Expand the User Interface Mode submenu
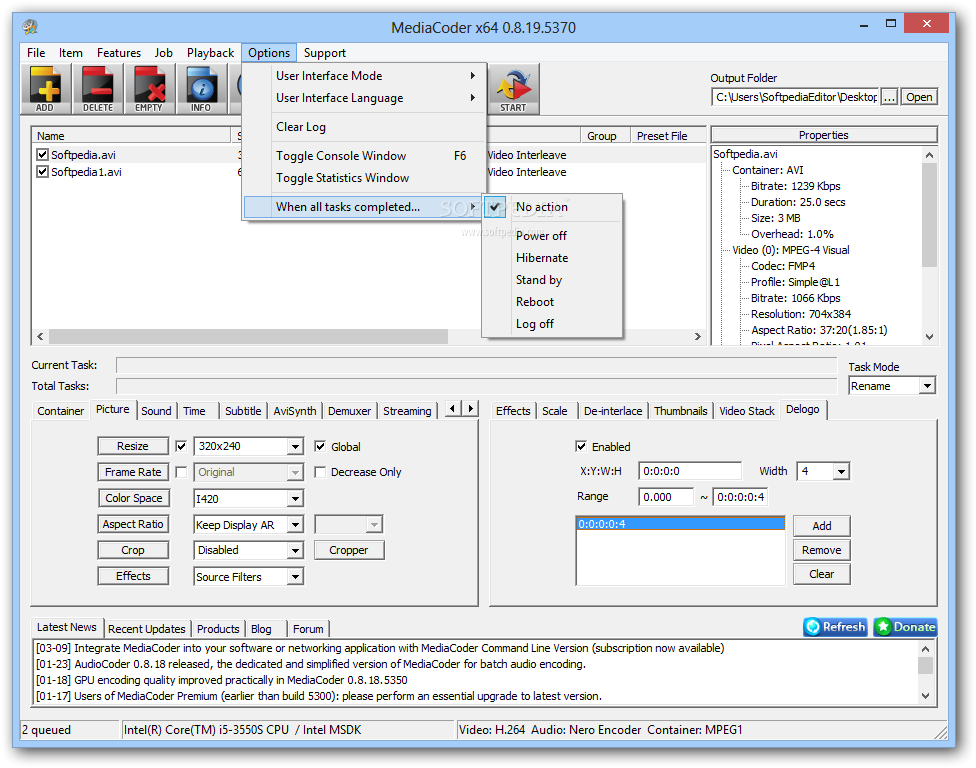The height and width of the screenshot is (768, 976). (x=364, y=75)
